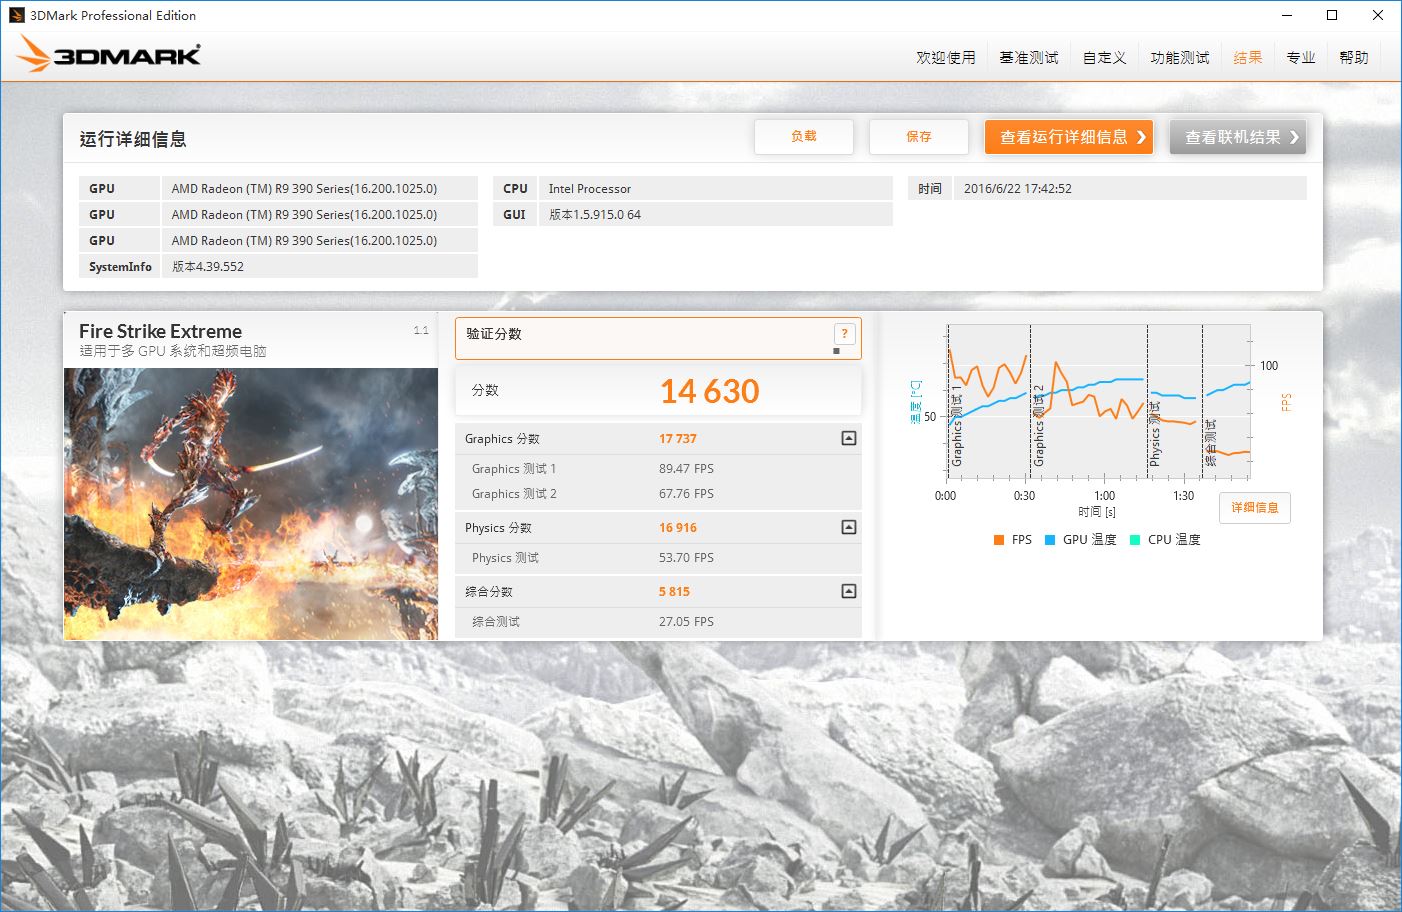
Task: Click the 53.70 FPS value
Action: (686, 558)
